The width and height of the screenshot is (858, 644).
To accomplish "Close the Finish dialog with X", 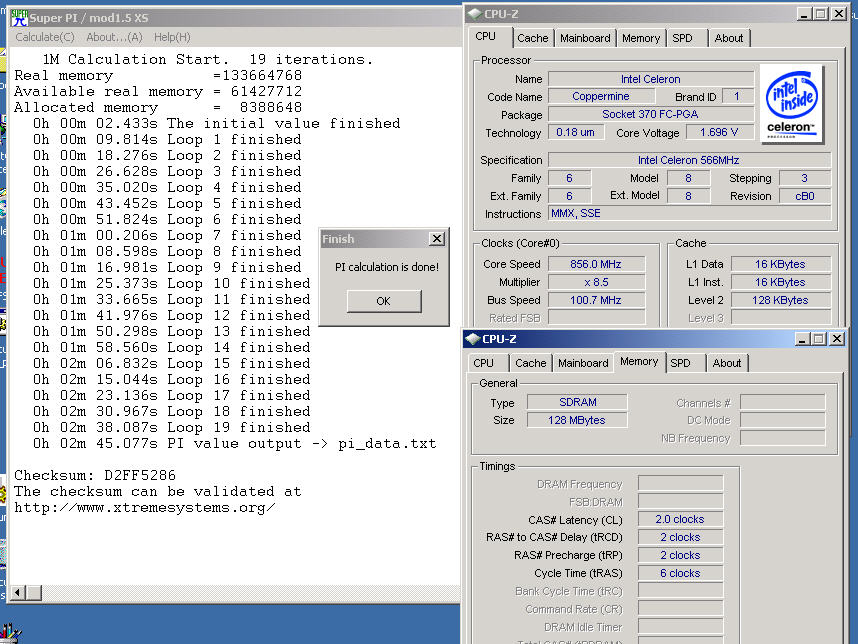I will coord(437,239).
